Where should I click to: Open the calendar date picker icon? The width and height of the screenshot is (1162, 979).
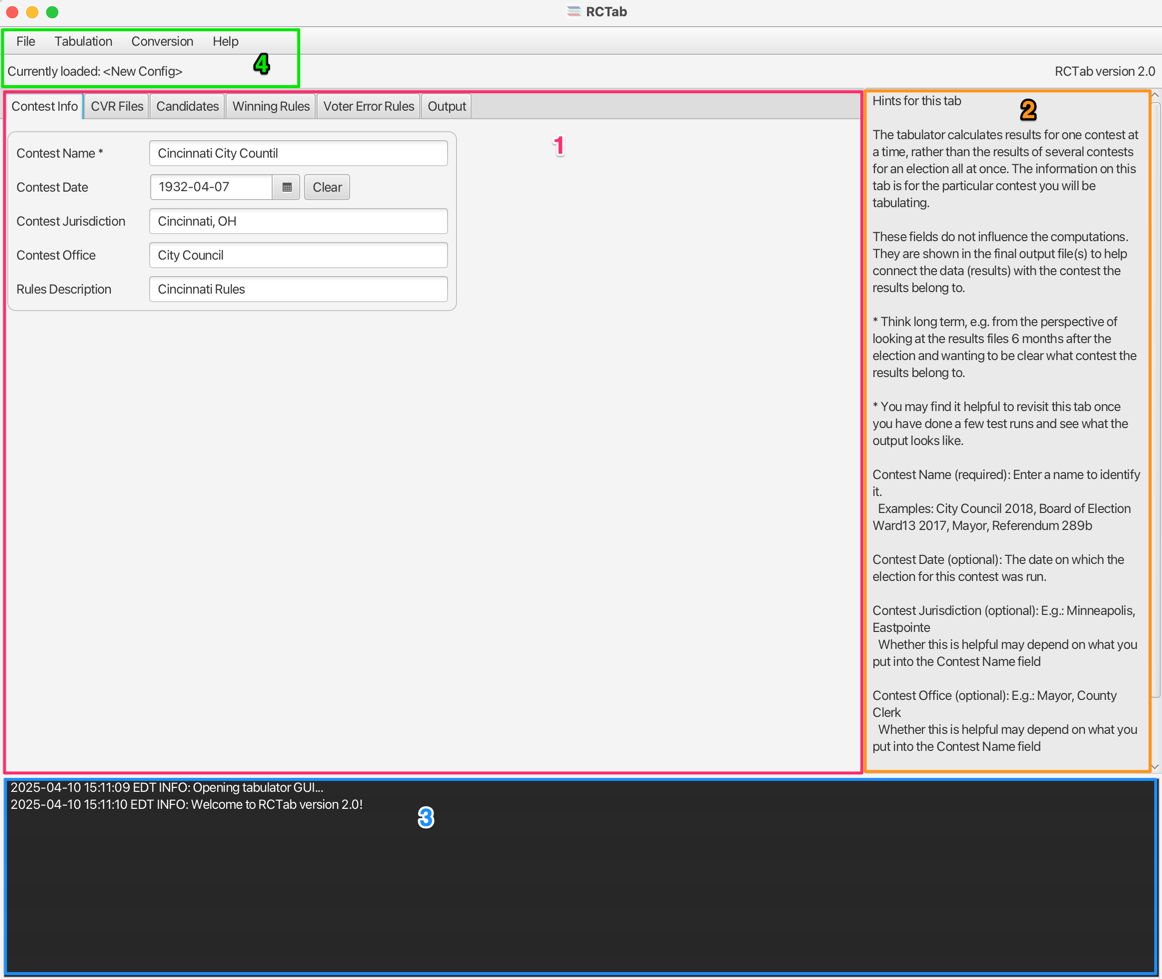[286, 187]
